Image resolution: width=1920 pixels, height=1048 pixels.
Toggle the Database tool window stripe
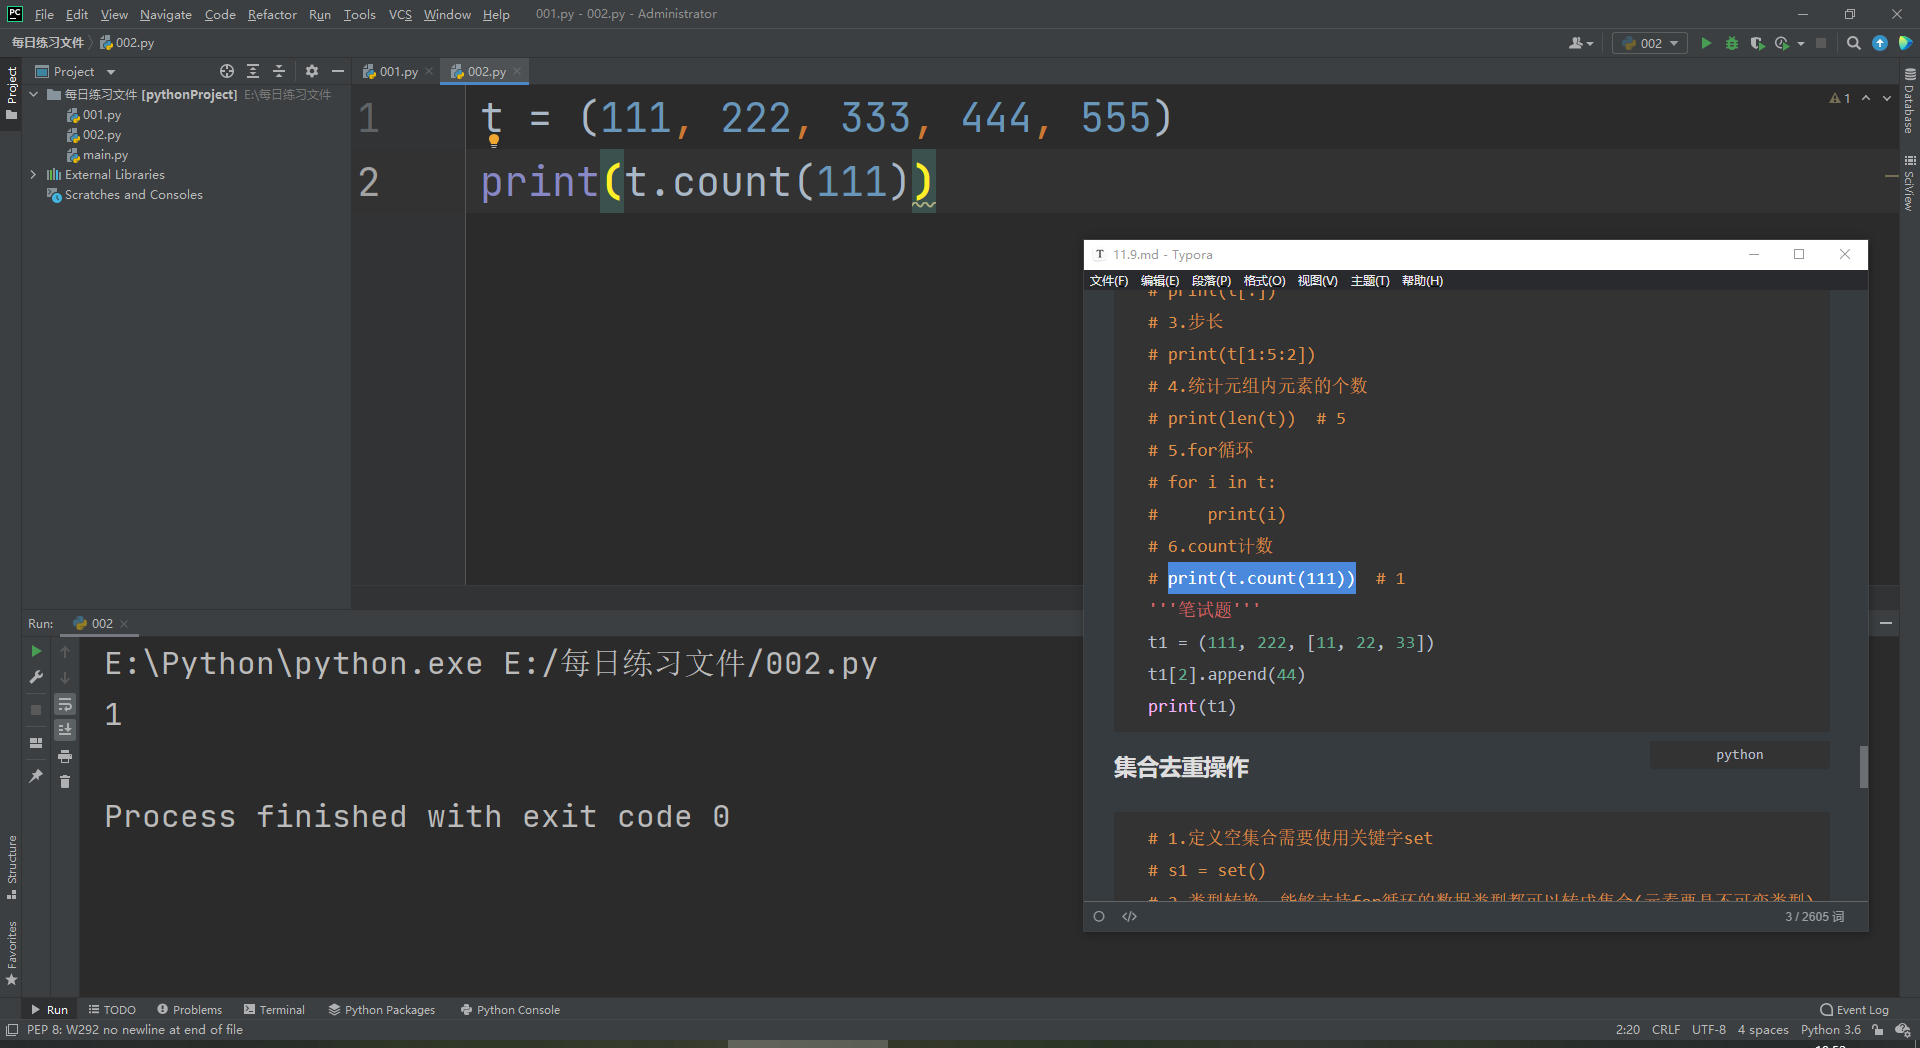pyautogui.click(x=1909, y=101)
